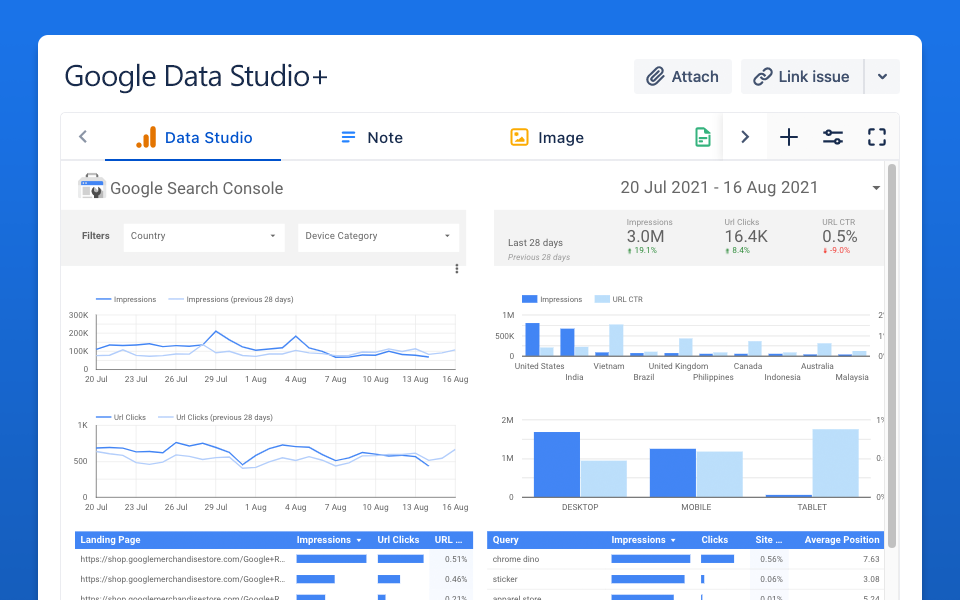Click the Url Clicks column header

pyautogui.click(x=398, y=539)
